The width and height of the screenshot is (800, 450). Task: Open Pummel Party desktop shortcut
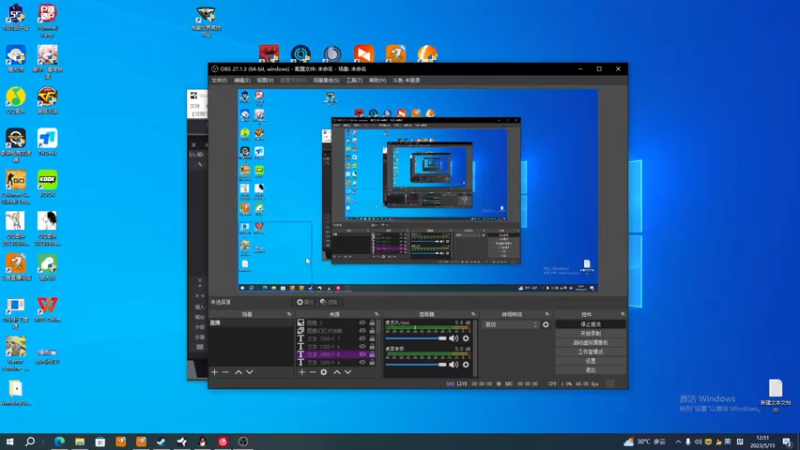pyautogui.click(x=47, y=21)
